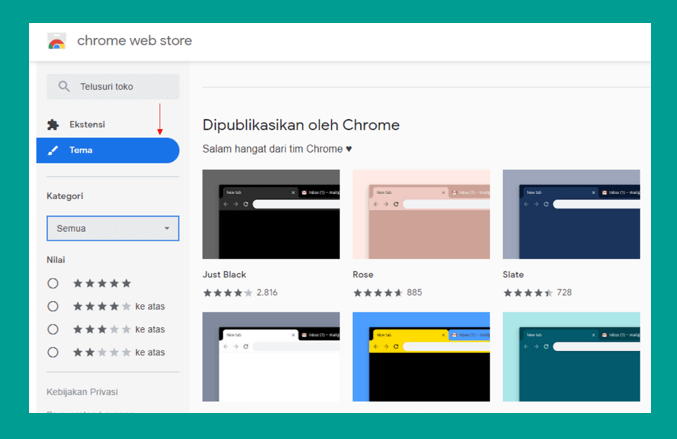Click Just Black's 2.816 rating count

coord(267,293)
